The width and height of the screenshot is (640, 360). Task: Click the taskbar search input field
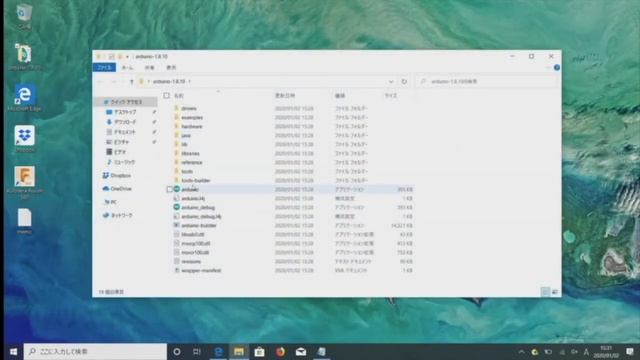point(95,351)
